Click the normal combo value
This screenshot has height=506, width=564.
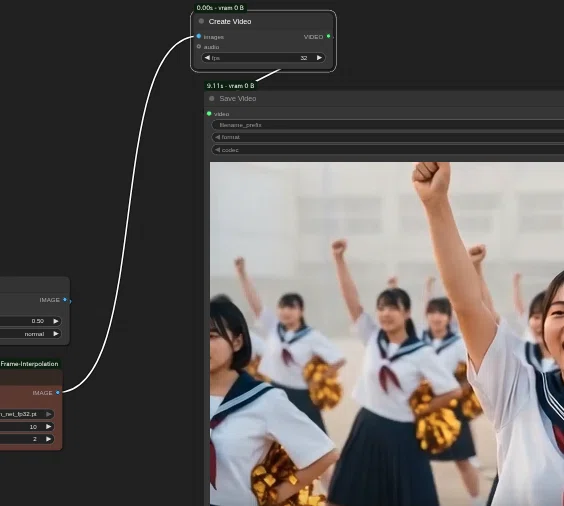34,334
